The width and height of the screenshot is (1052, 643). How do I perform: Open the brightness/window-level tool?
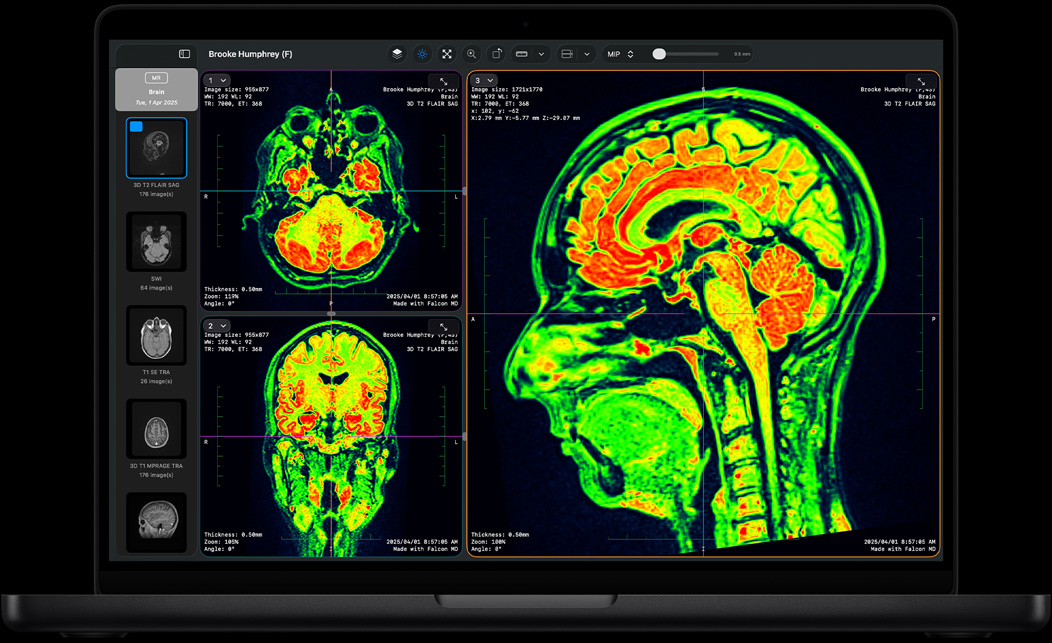[422, 54]
